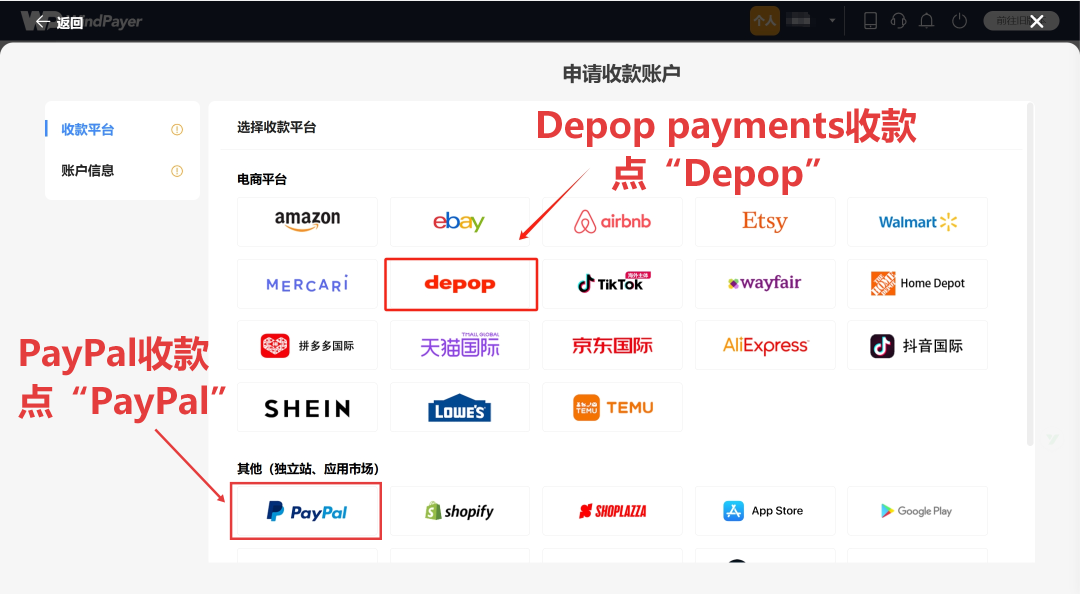Open the 收款平台 step in sidebar
This screenshot has height=594, width=1080.
(87, 130)
